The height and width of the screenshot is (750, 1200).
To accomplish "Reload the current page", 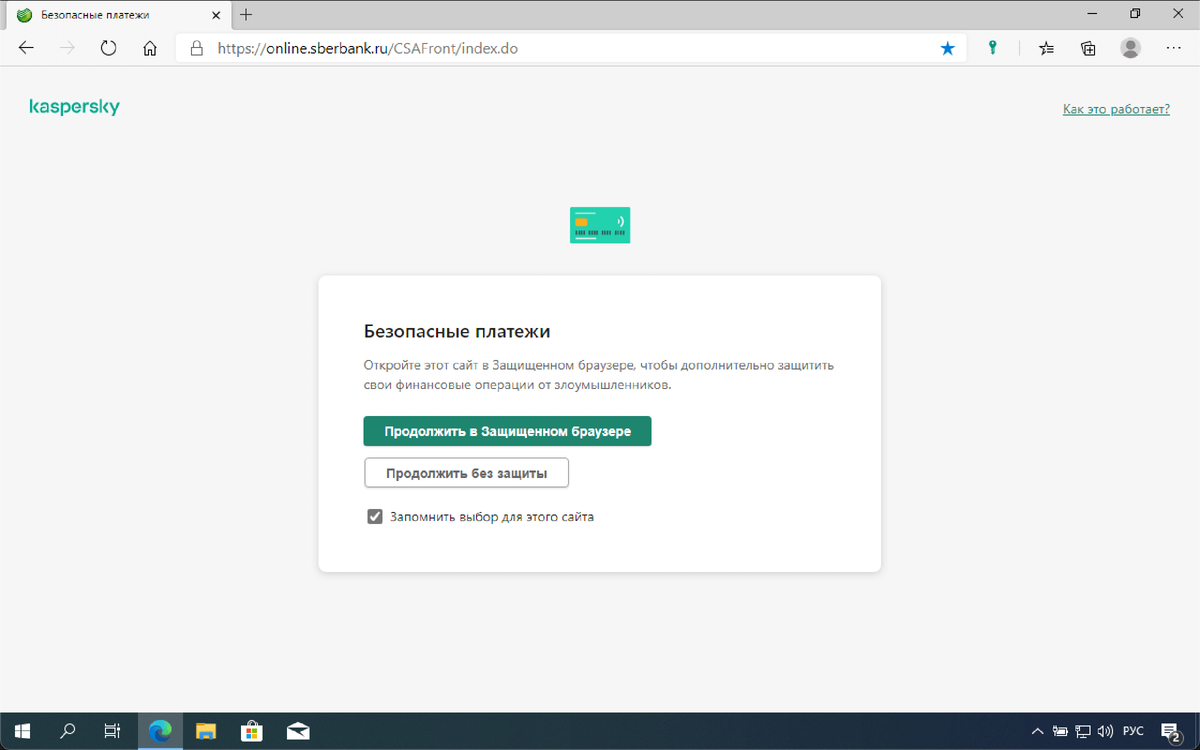I will [108, 48].
